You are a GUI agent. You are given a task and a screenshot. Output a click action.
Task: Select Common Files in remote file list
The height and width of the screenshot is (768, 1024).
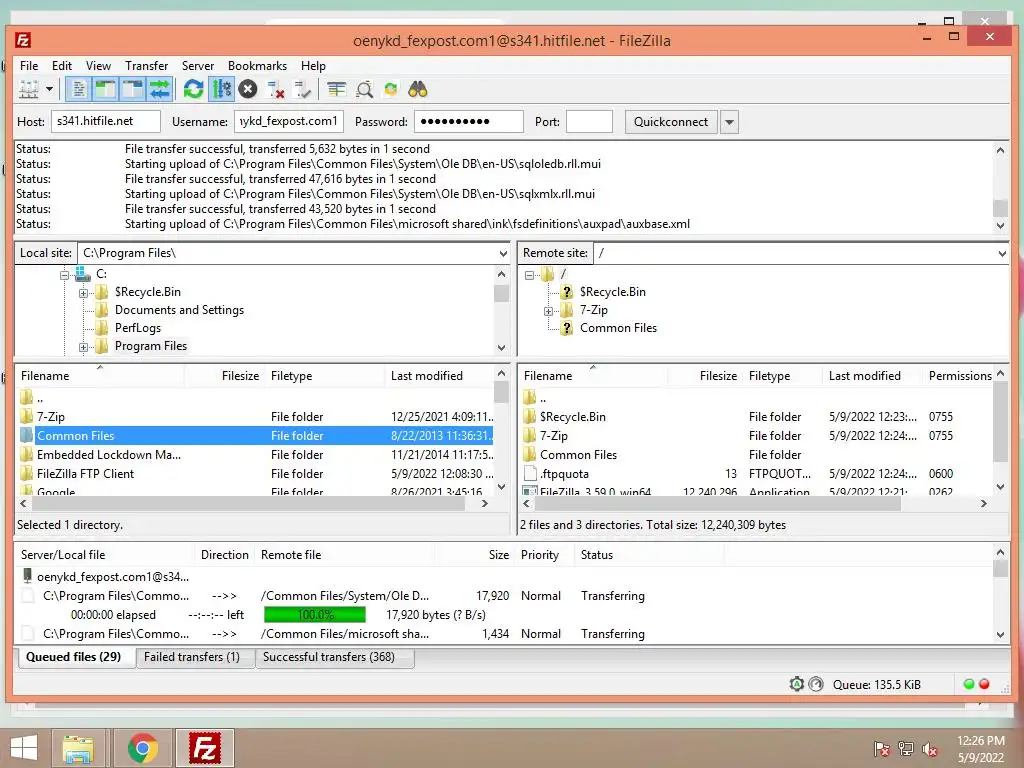(x=578, y=455)
